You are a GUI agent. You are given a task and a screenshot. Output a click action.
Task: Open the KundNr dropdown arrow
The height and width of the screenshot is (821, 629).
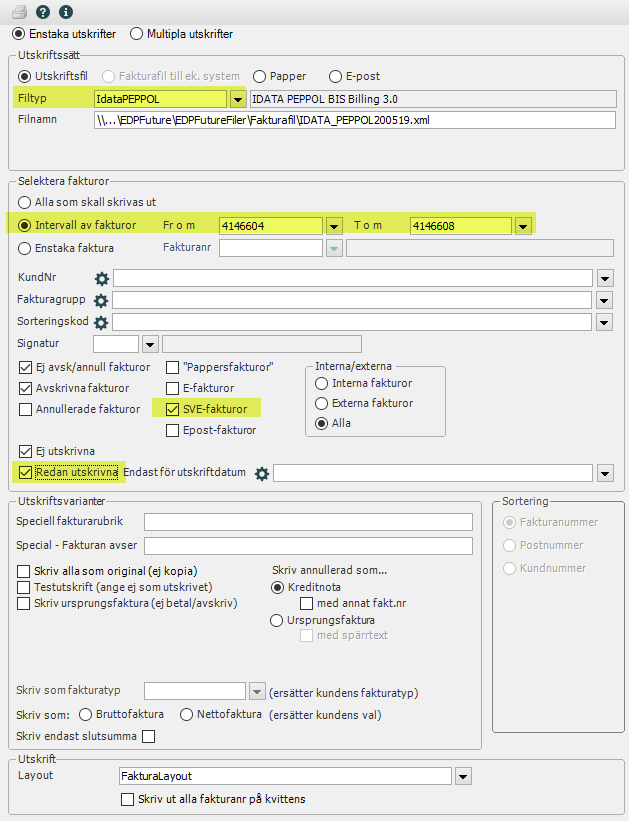[x=605, y=278]
